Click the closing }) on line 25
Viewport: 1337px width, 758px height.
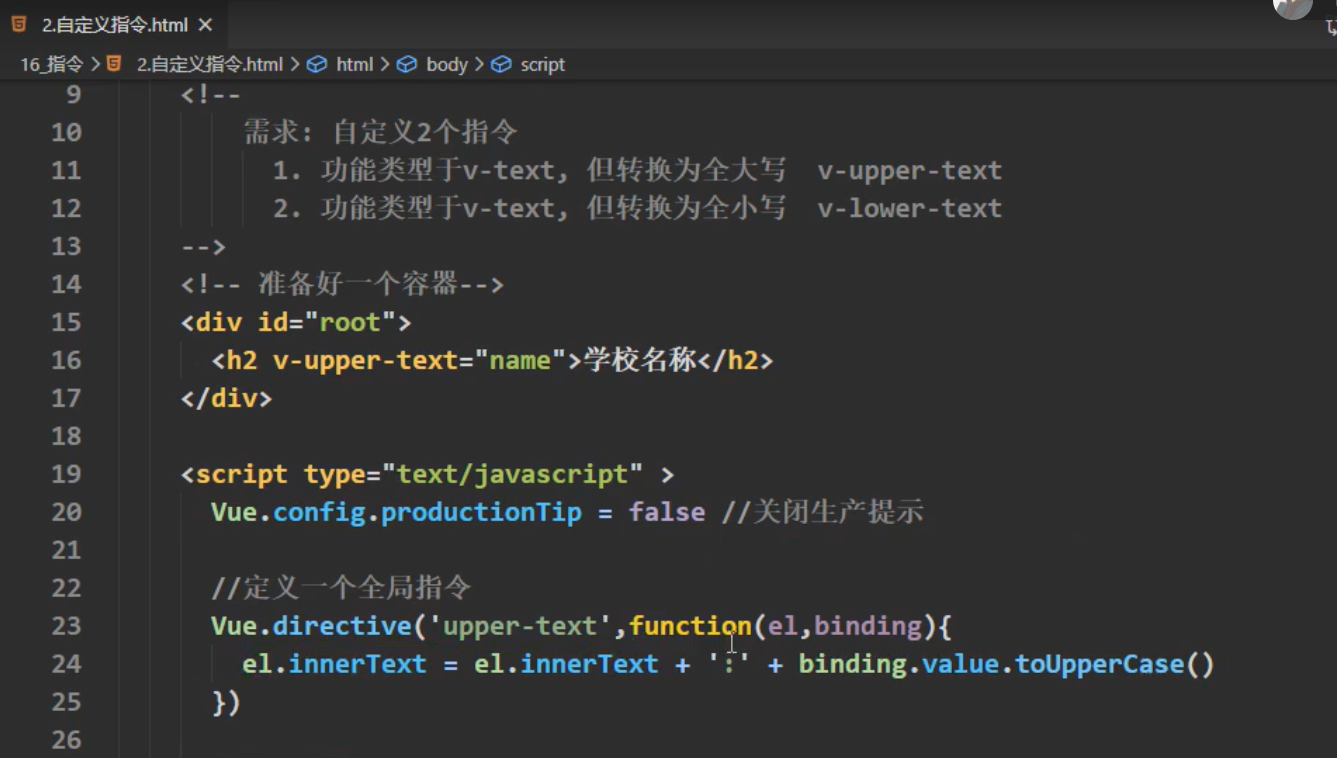coord(226,703)
